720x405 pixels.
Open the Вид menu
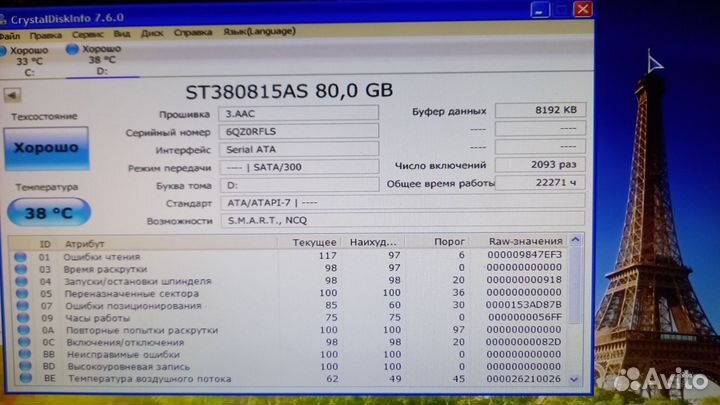click(122, 34)
